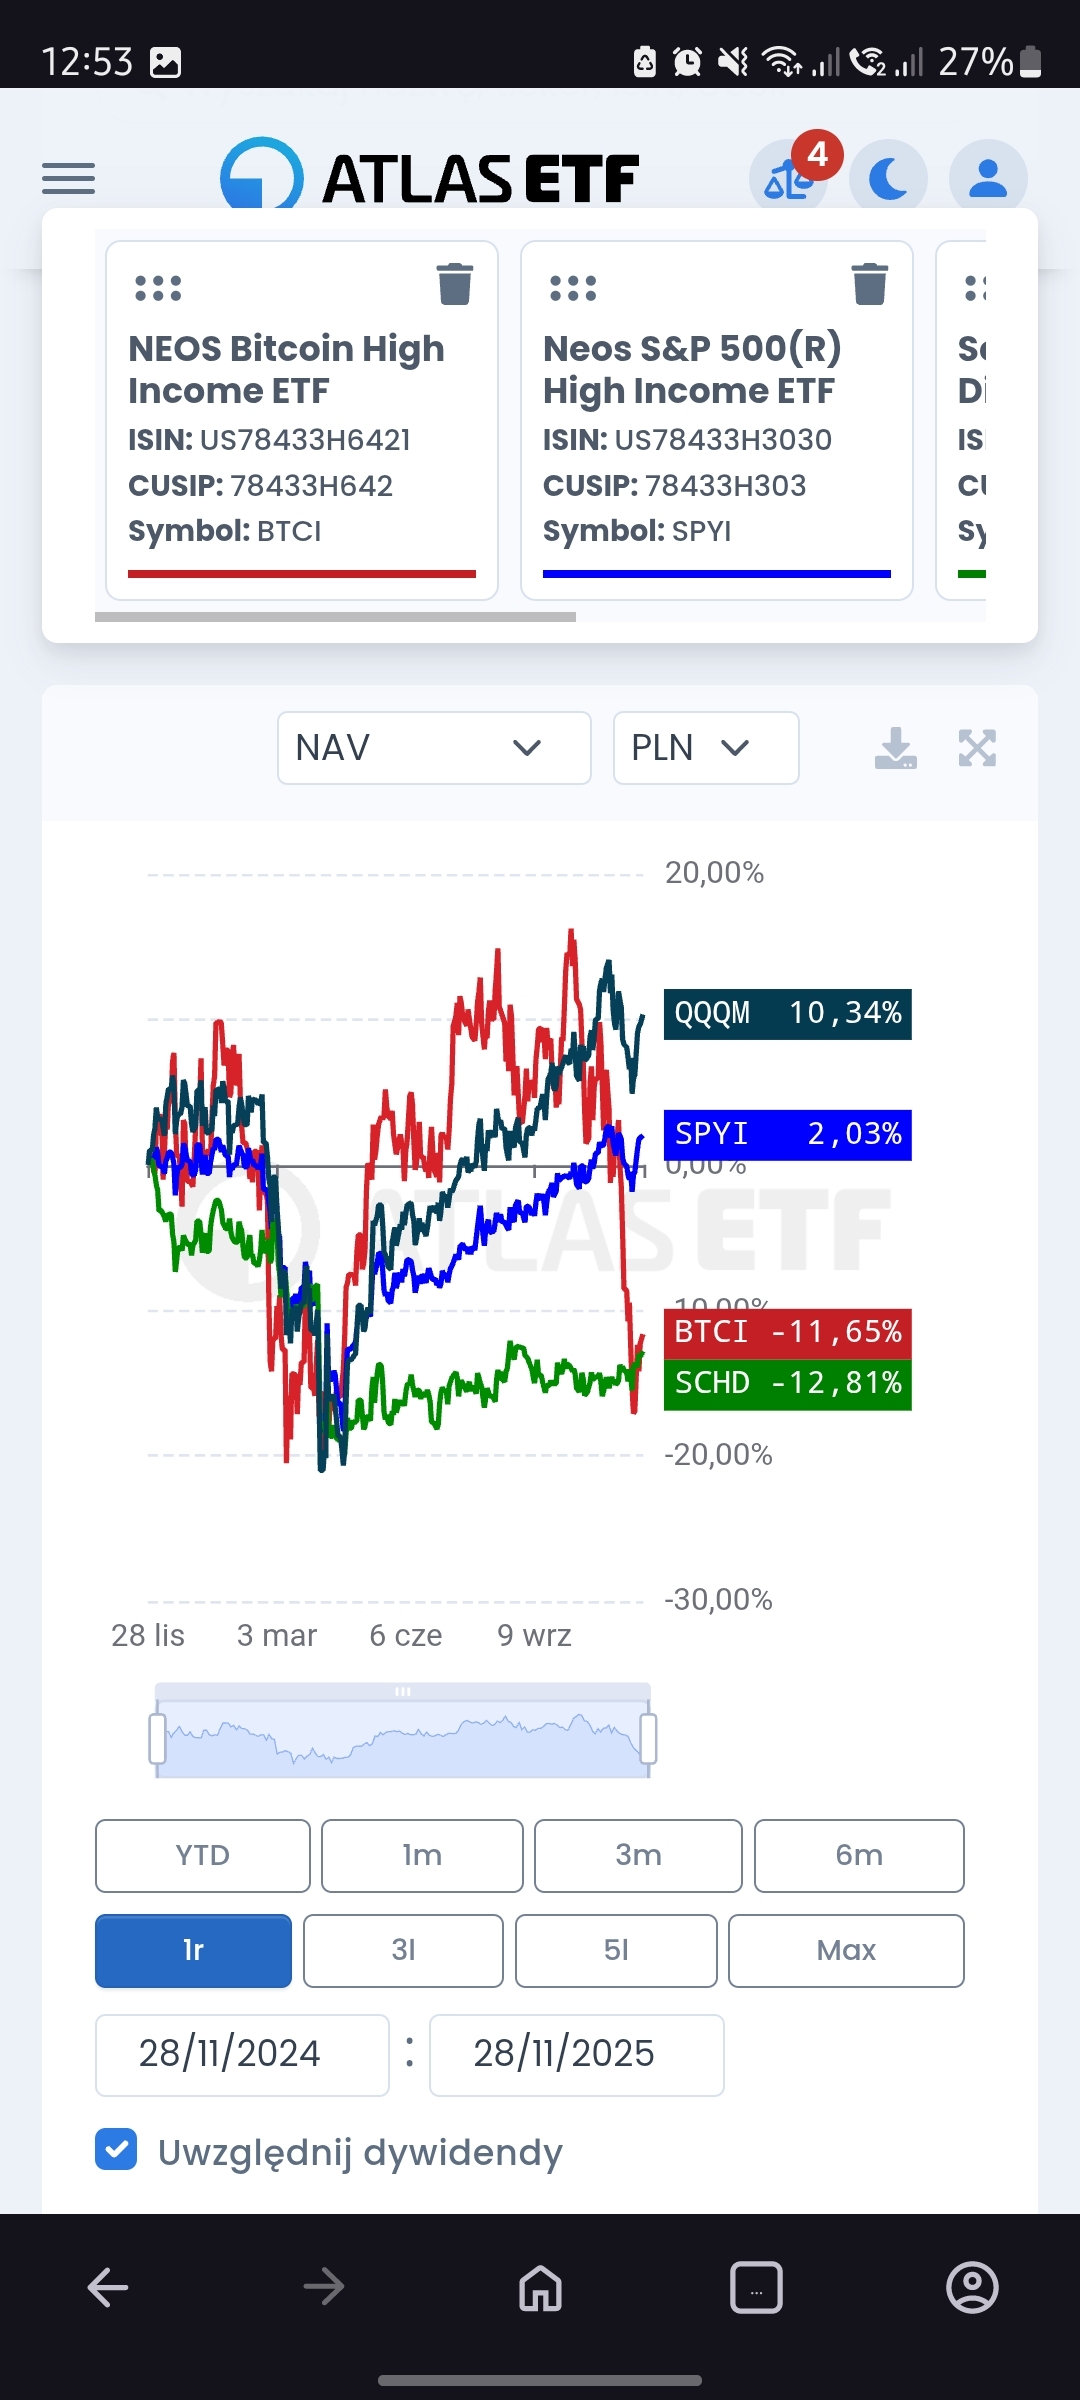Screen dimensions: 1080x2400
Task: Expand the chart to fullscreen
Action: coord(977,748)
